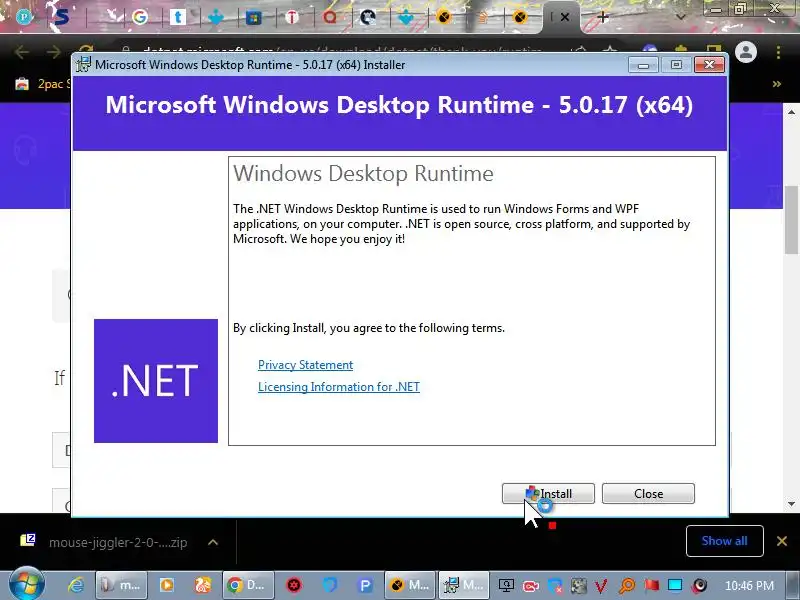The height and width of the screenshot is (600, 800).
Task: Open the 2pac bookmark in bookmarks bar
Action: (x=43, y=84)
